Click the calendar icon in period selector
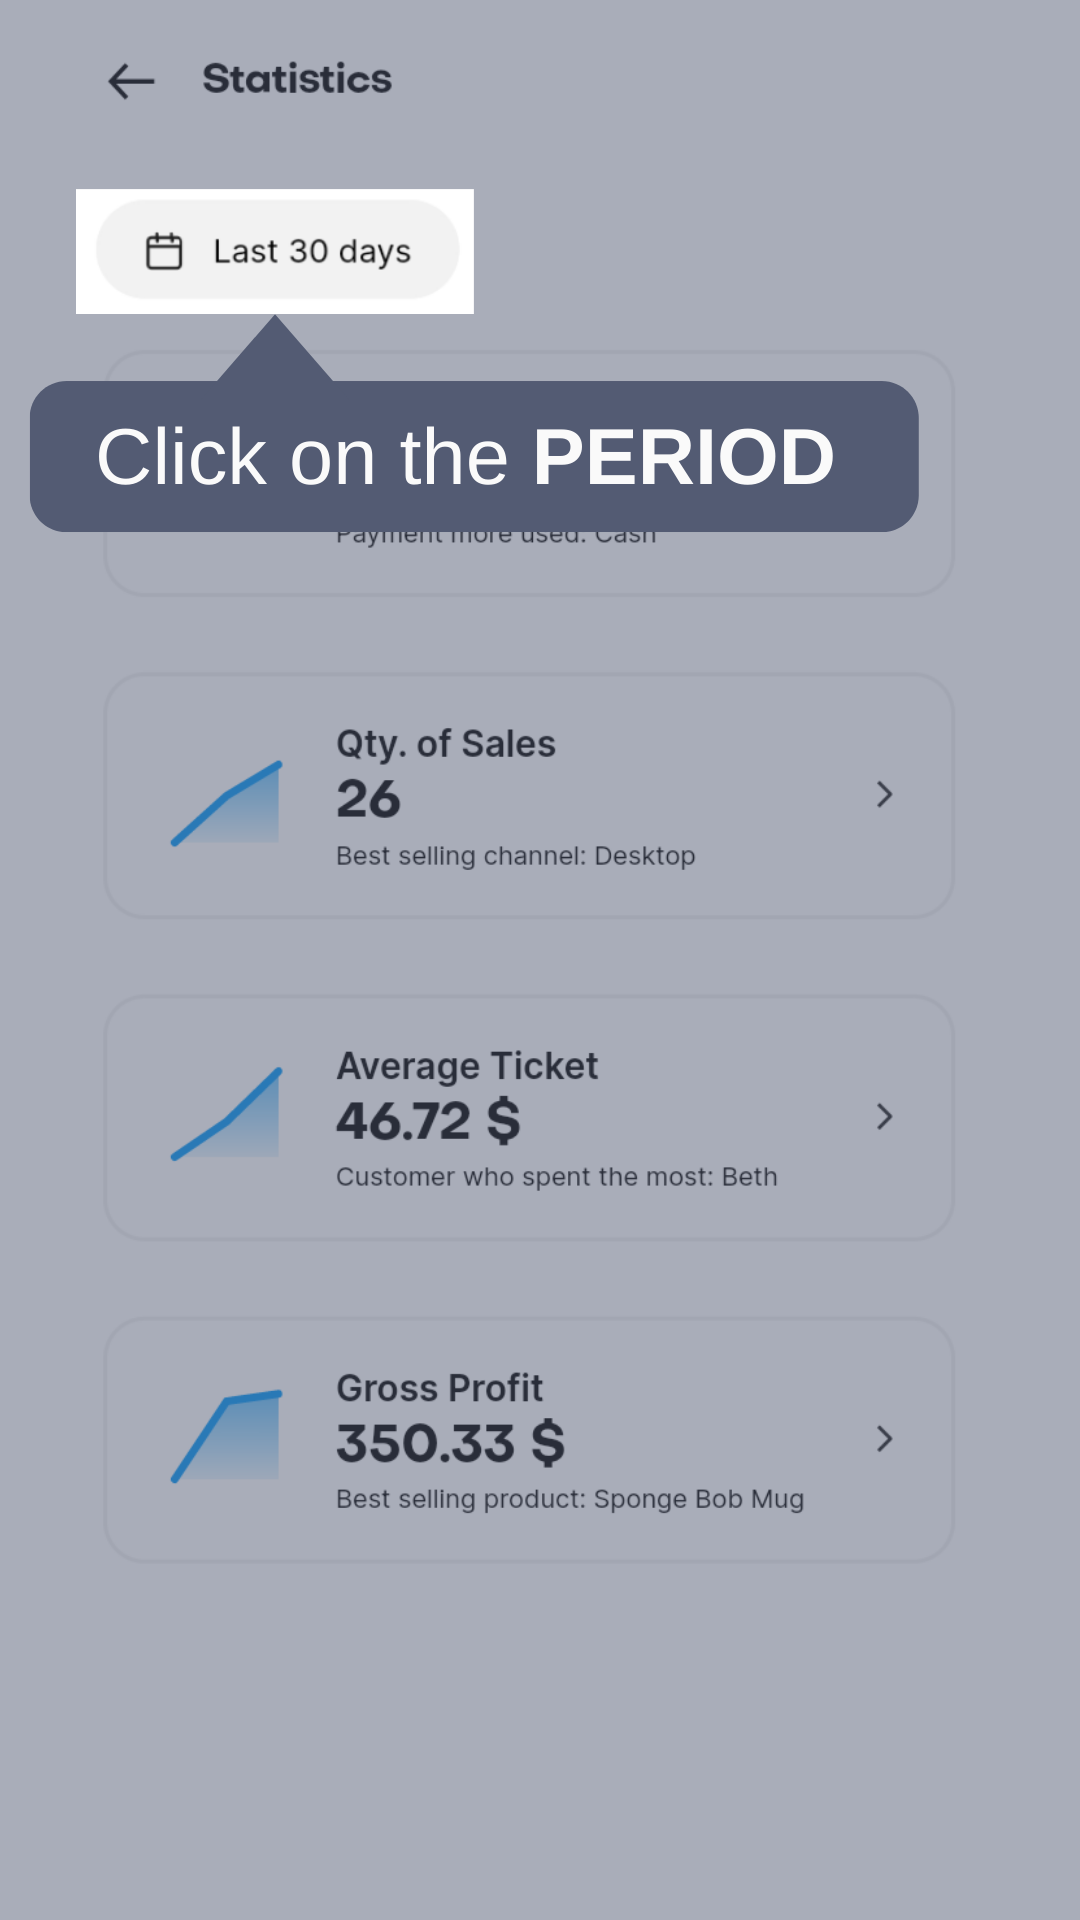Image resolution: width=1080 pixels, height=1920 pixels. point(164,251)
